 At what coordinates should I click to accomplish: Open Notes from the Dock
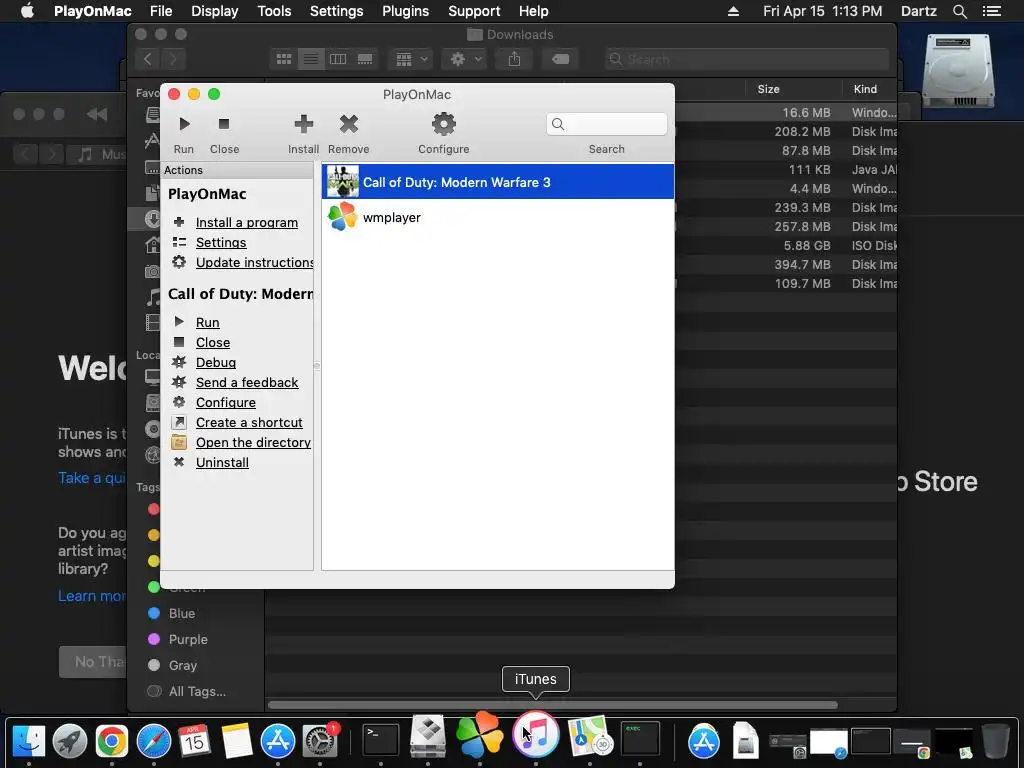236,741
